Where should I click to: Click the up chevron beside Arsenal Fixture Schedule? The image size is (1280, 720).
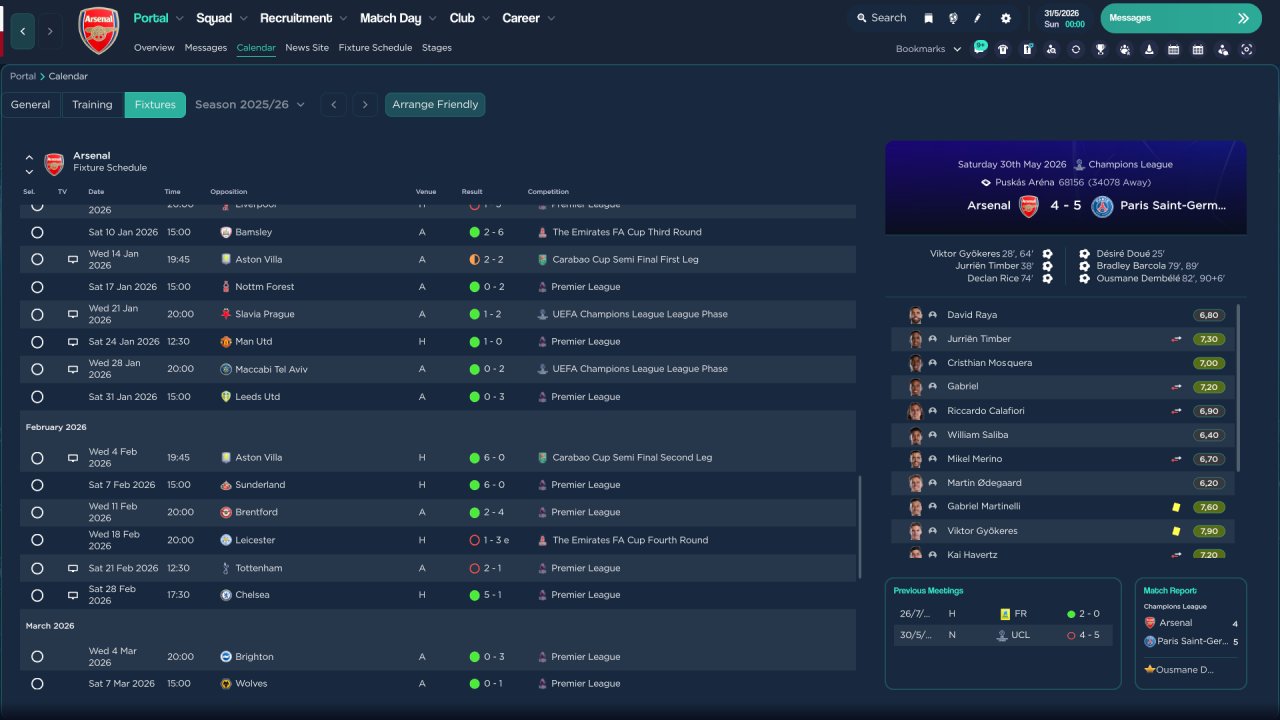point(29,157)
